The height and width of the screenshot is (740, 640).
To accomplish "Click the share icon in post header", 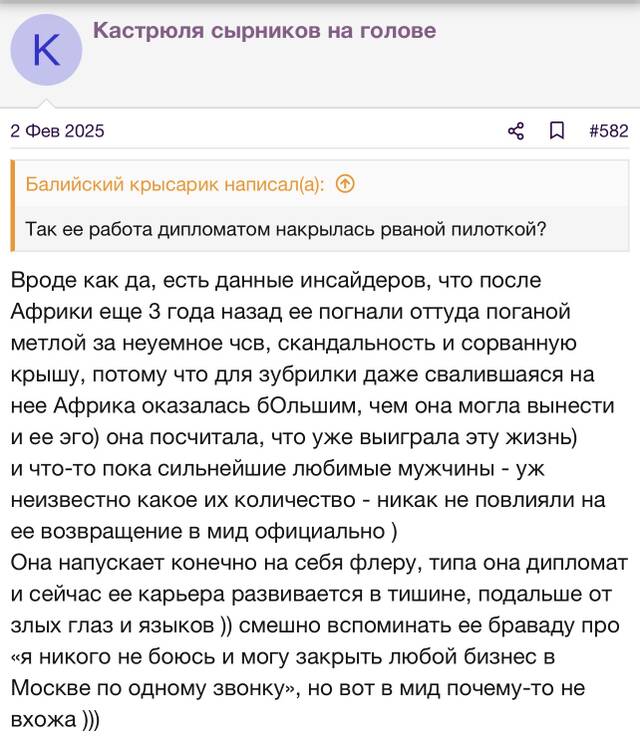I will 516,131.
